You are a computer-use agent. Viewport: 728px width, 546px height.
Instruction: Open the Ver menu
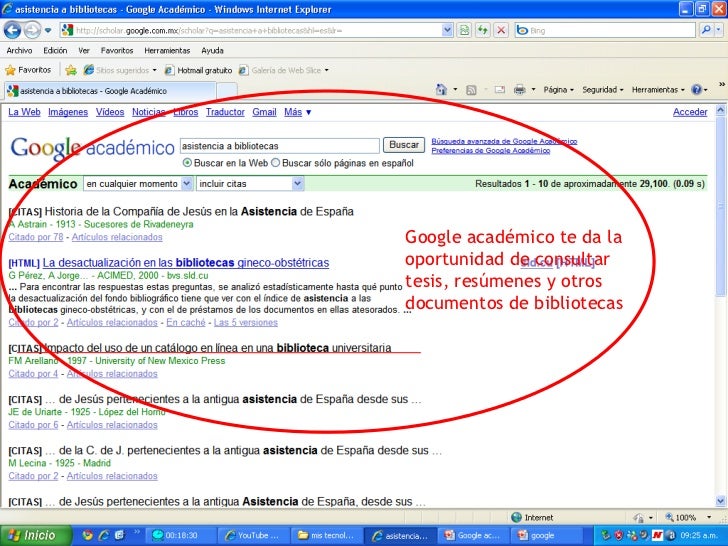pos(84,51)
